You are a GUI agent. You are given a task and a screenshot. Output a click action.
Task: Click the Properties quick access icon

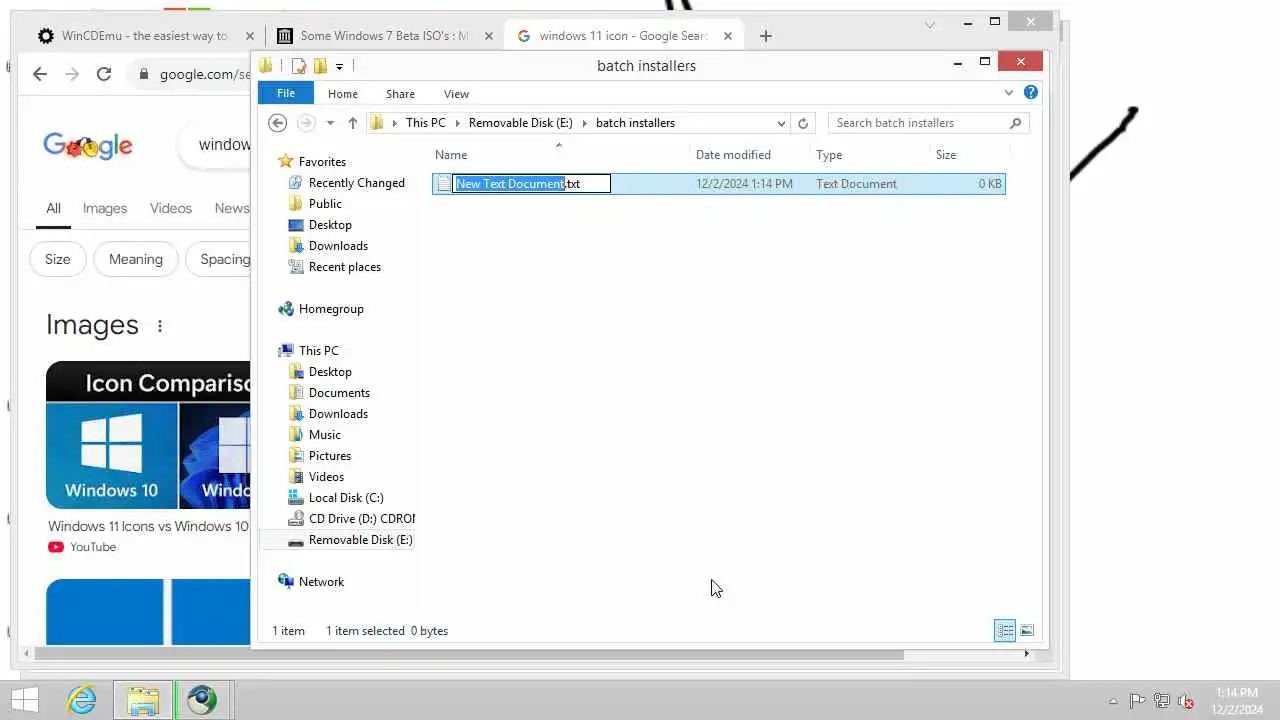[x=299, y=66]
